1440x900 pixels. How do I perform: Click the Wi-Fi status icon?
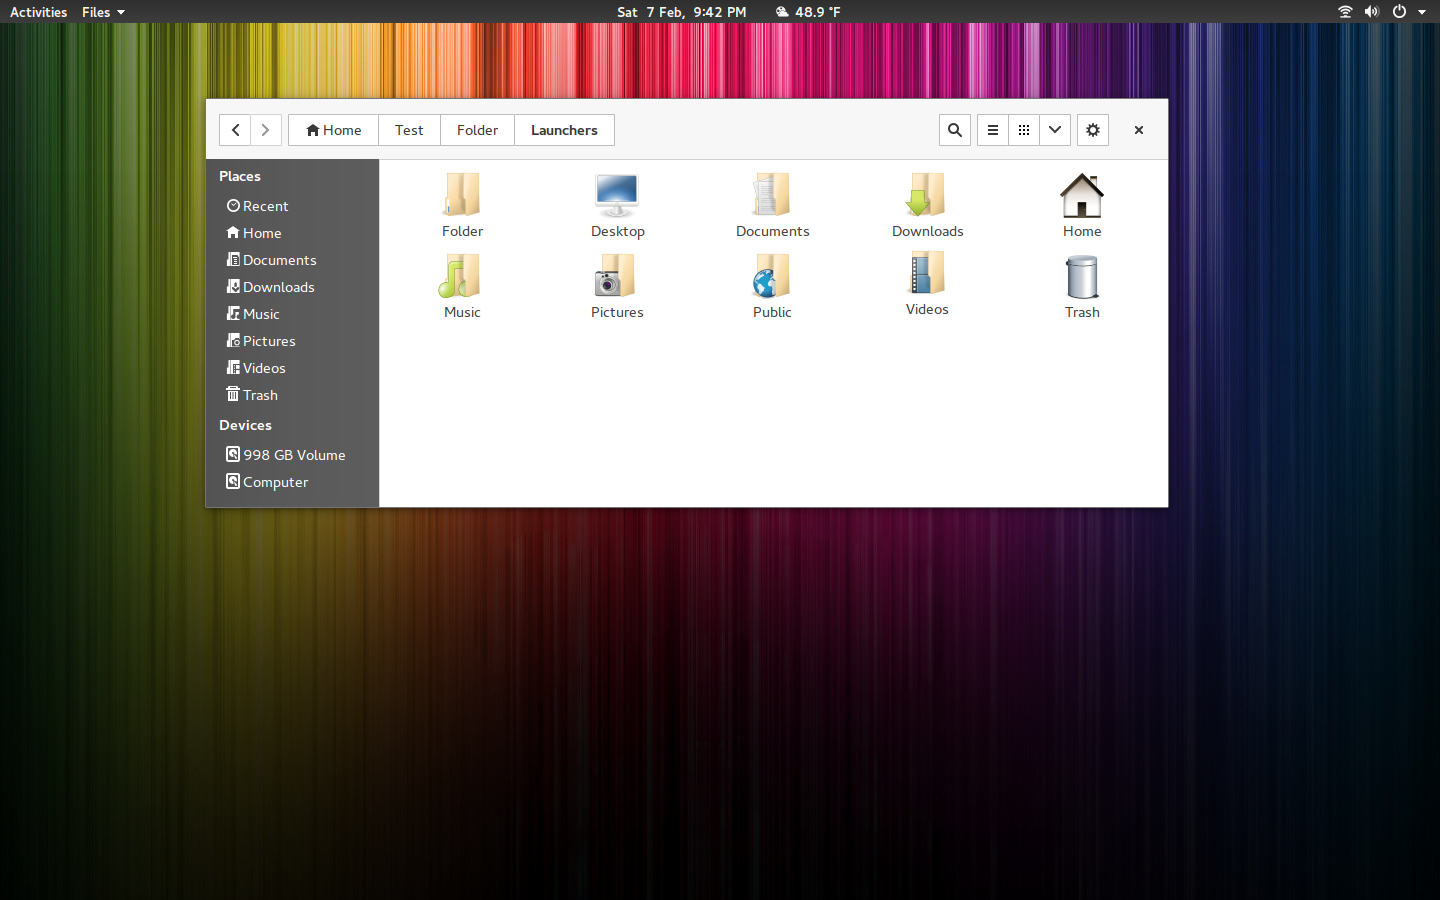tap(1345, 12)
